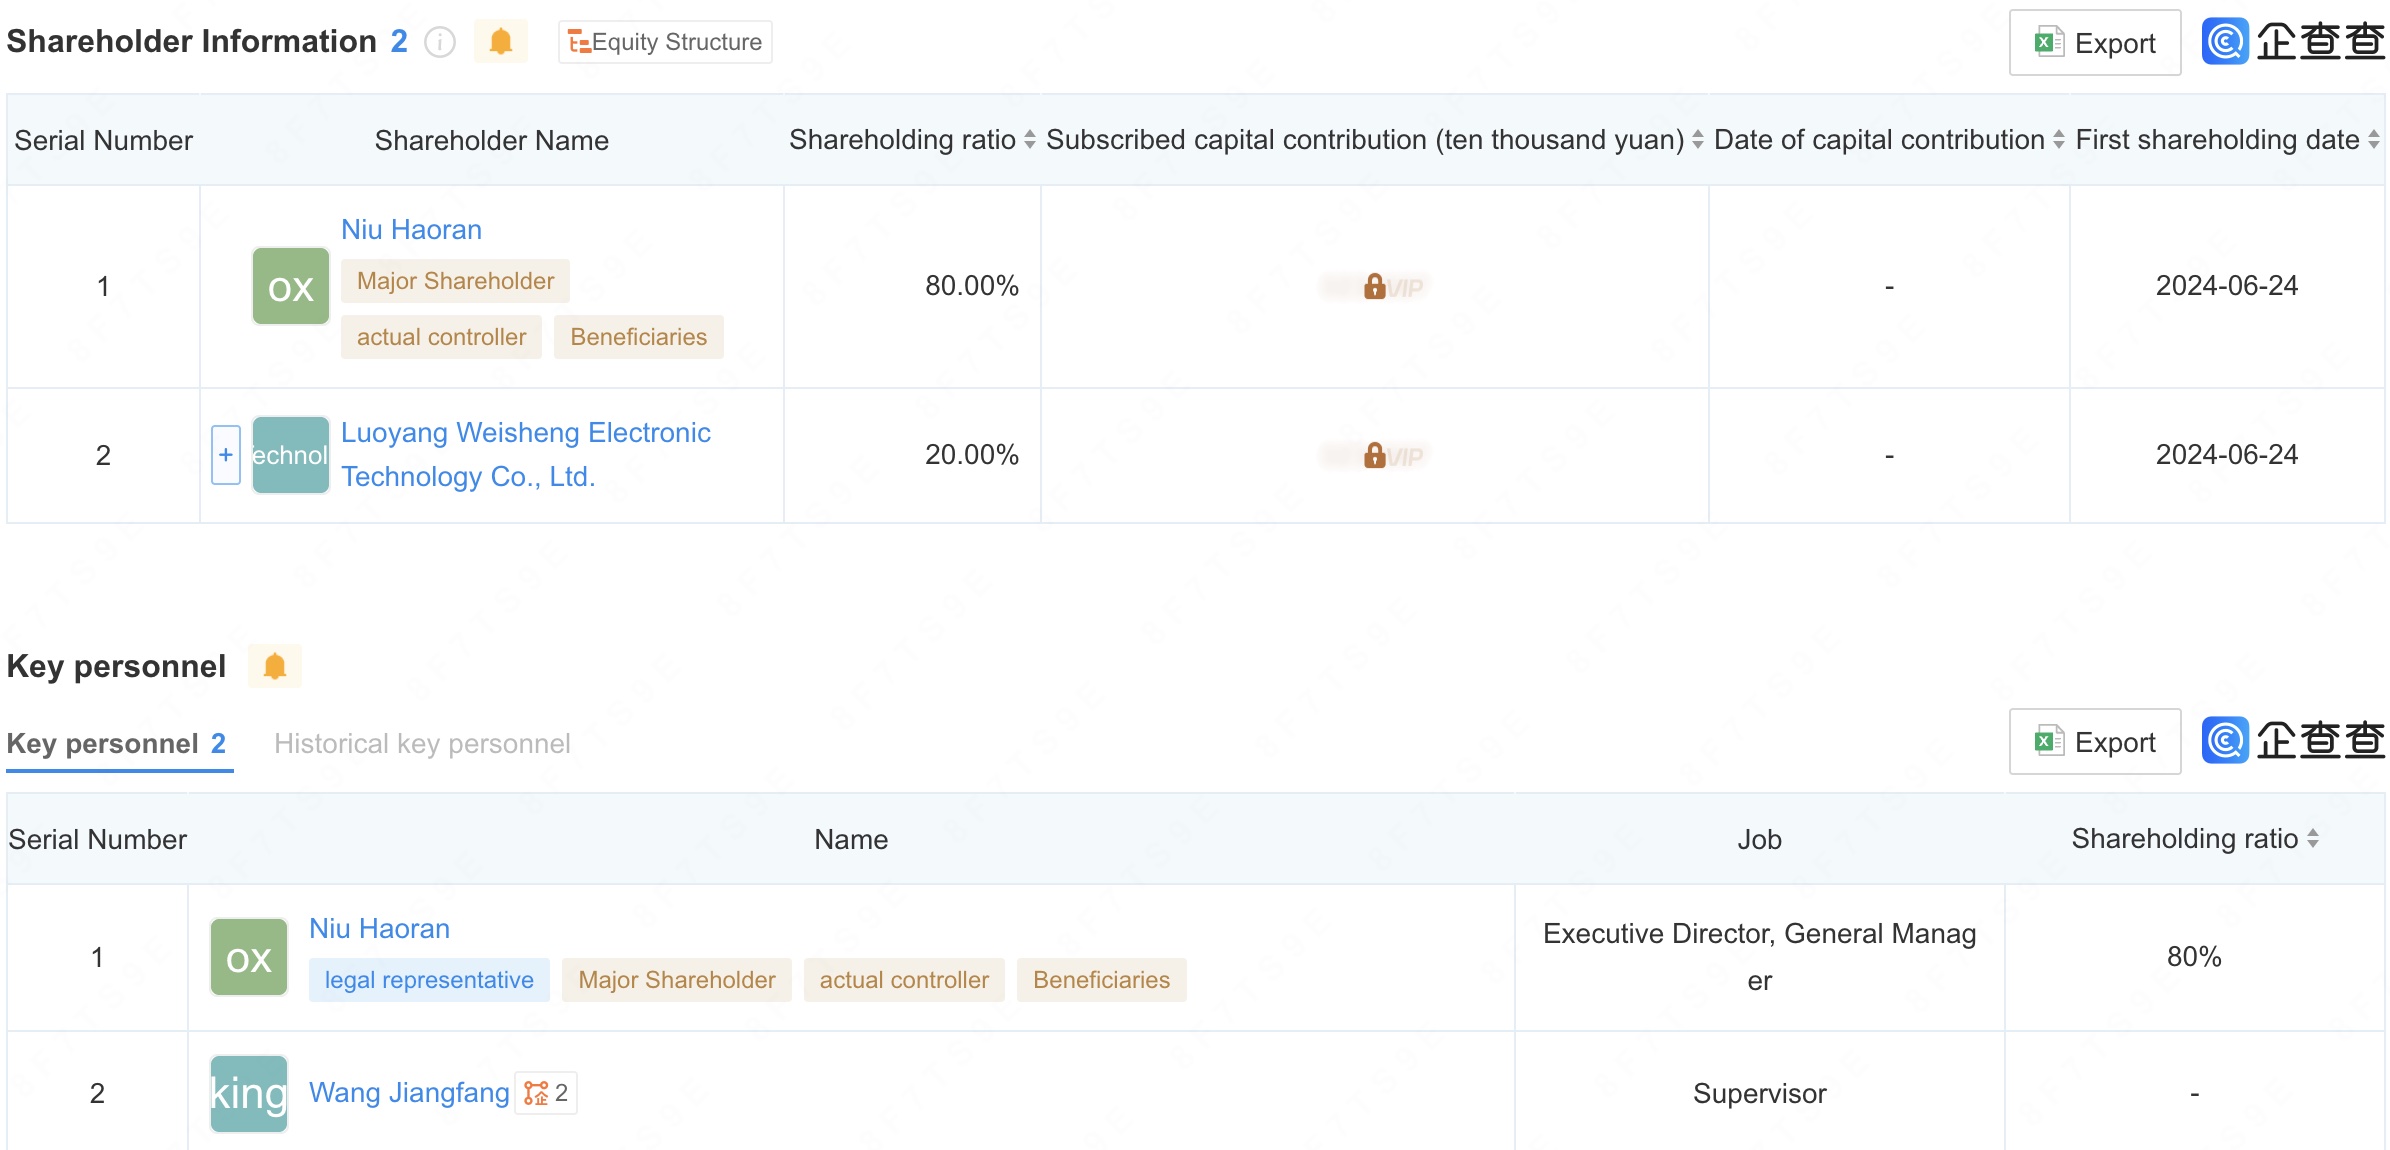2390x1150 pixels.
Task: Toggle the Shareholder Information bell alert
Action: tap(500, 42)
